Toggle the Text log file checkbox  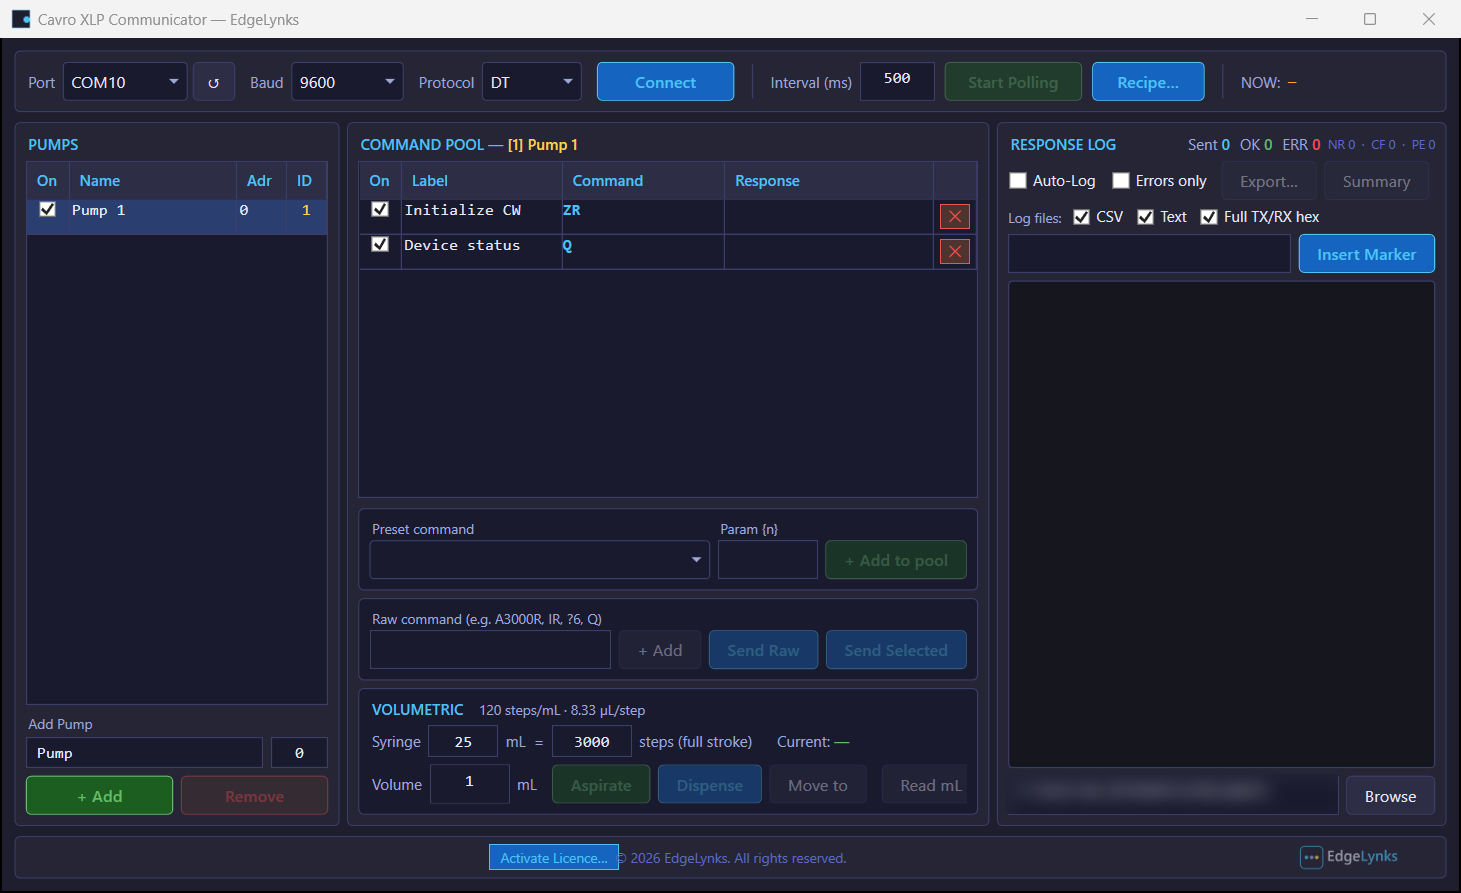pos(1146,217)
